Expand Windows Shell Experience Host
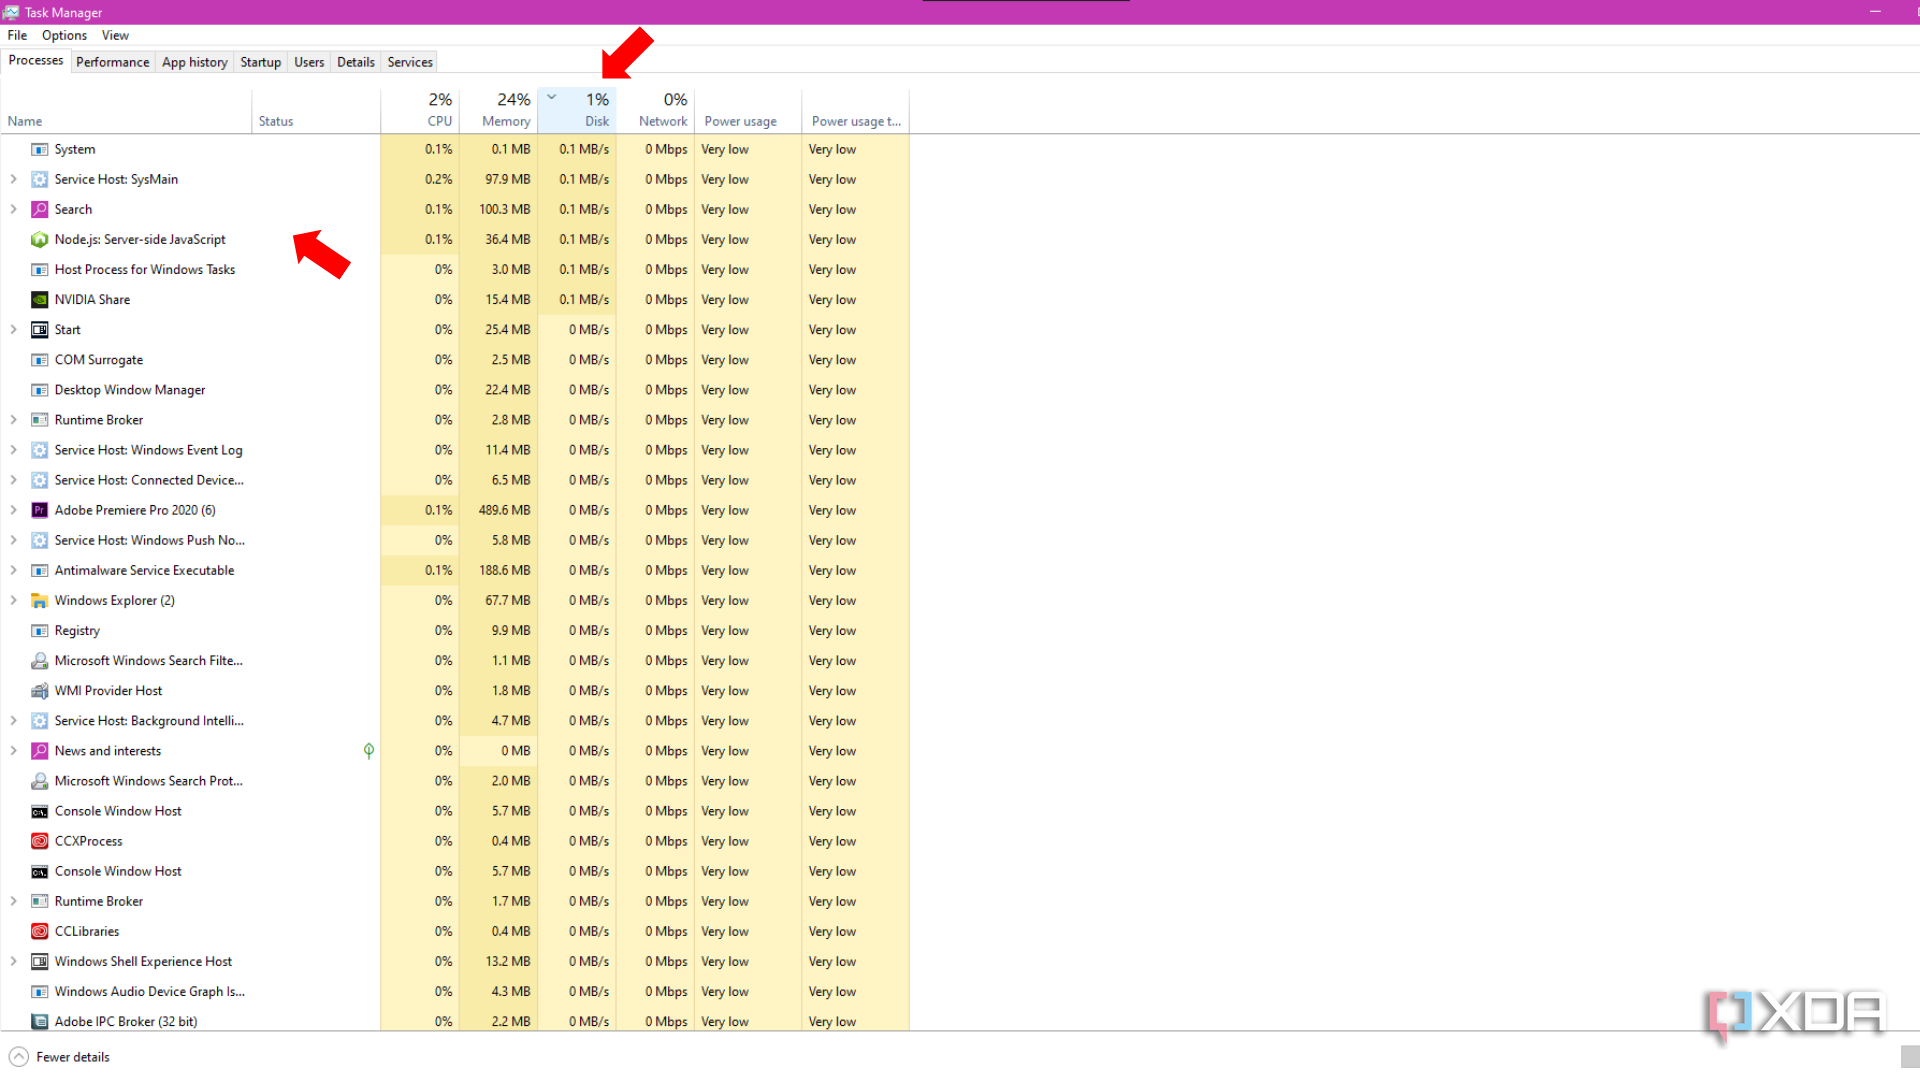 [x=13, y=961]
